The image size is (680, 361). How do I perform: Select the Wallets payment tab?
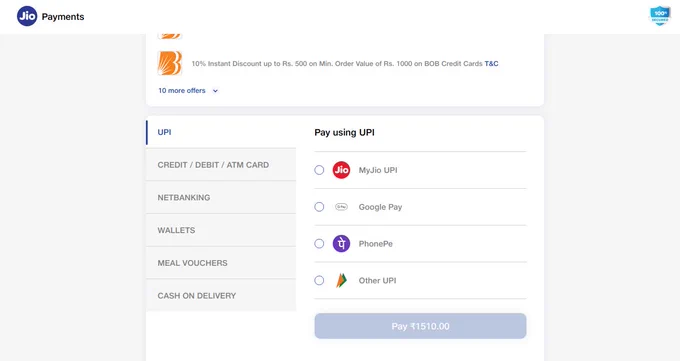point(221,230)
